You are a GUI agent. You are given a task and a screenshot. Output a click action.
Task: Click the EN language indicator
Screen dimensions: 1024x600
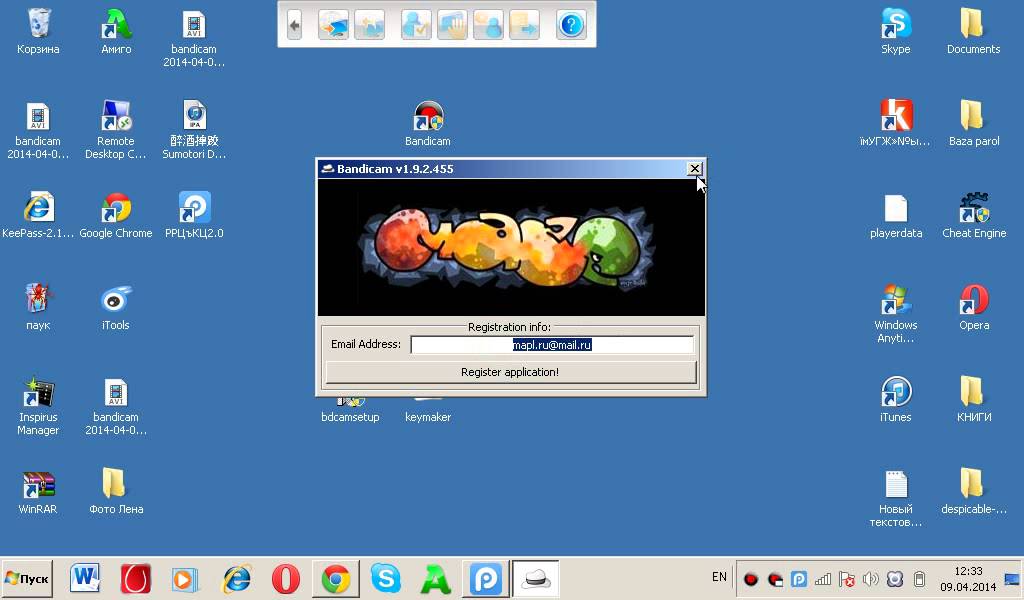[x=719, y=577]
